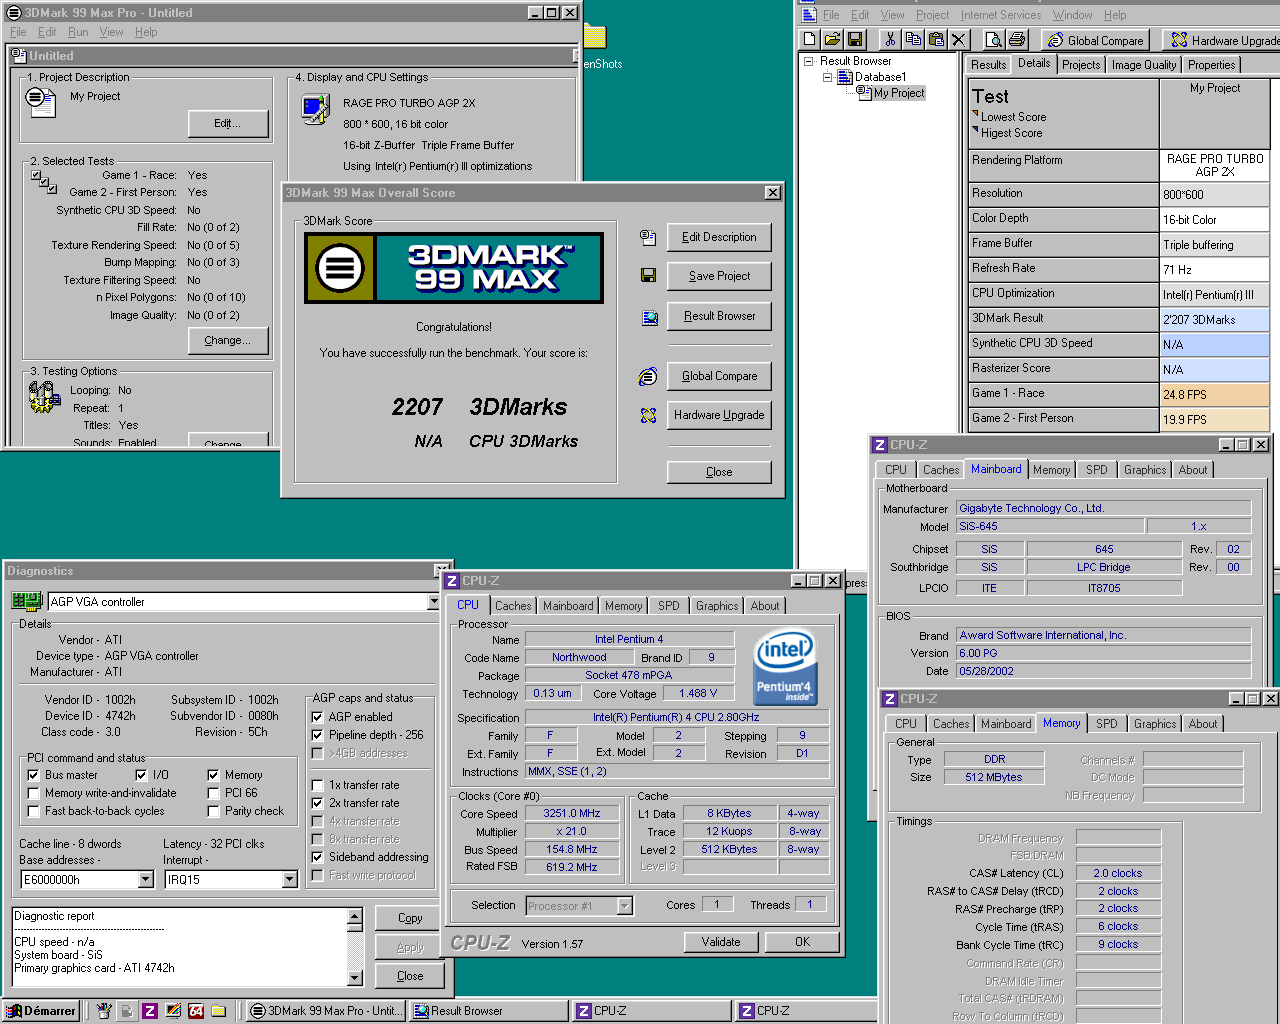Screen dimensions: 1280x1024
Task: Click the Global Compare toolbar button in Result Browser
Action: click(x=1095, y=40)
